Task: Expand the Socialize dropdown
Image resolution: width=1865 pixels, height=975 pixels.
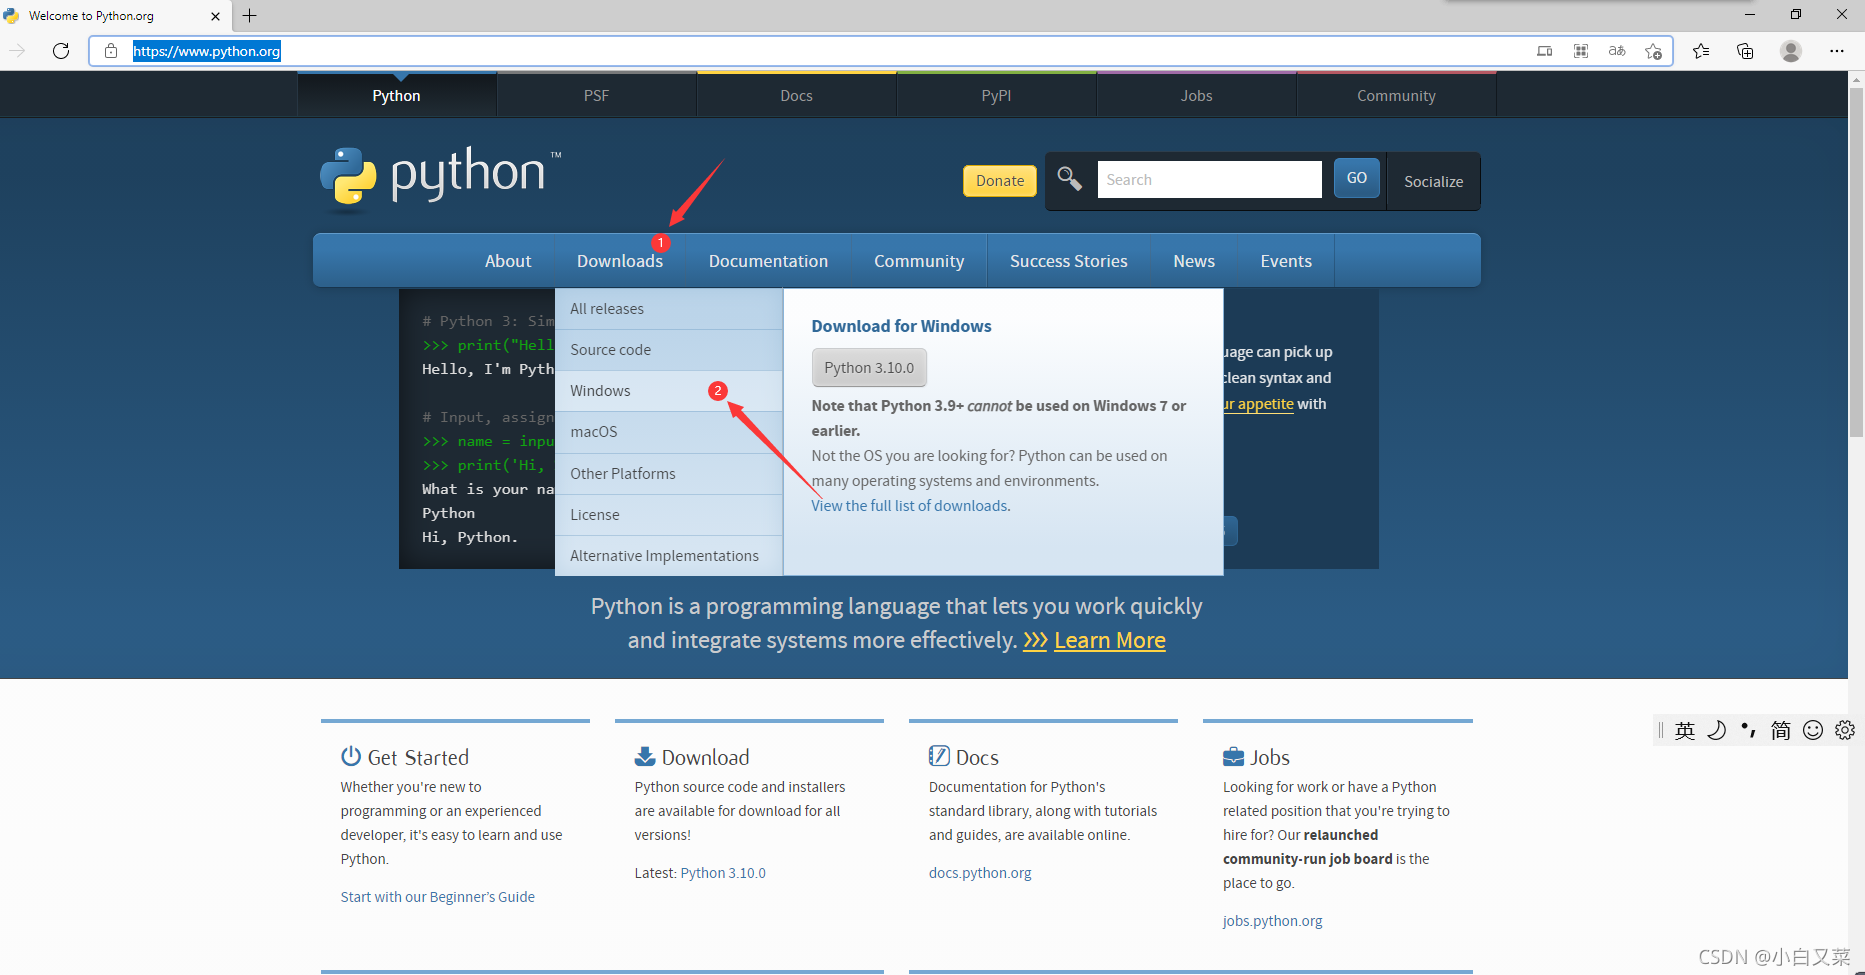Action: (1434, 181)
